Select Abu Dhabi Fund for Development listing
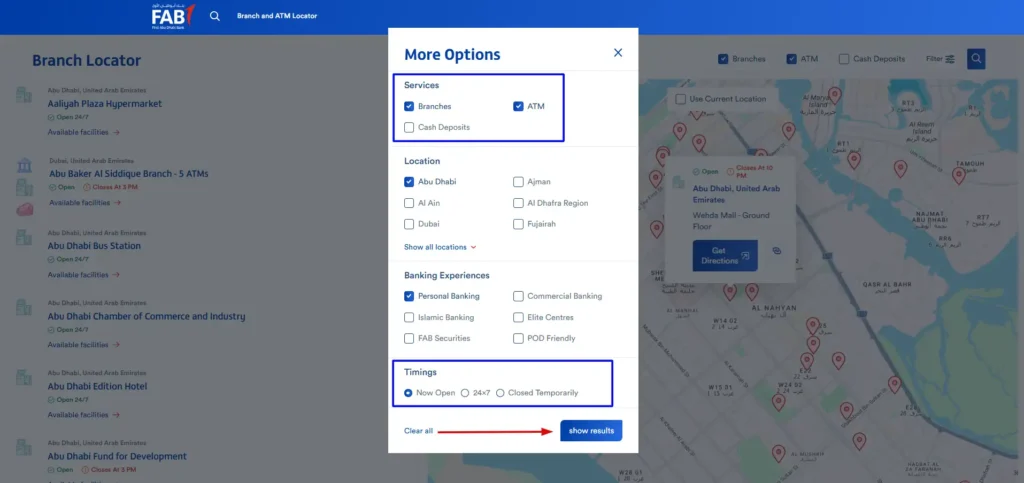 click(117, 456)
